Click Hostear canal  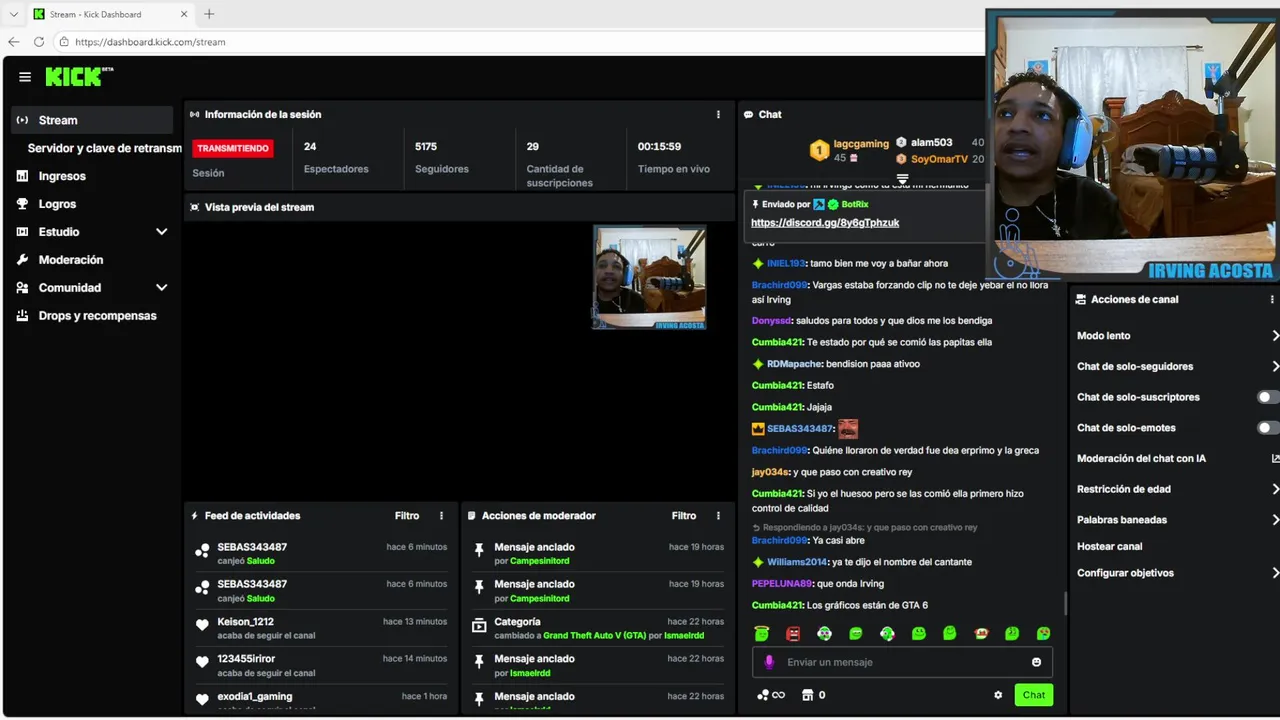1109,547
